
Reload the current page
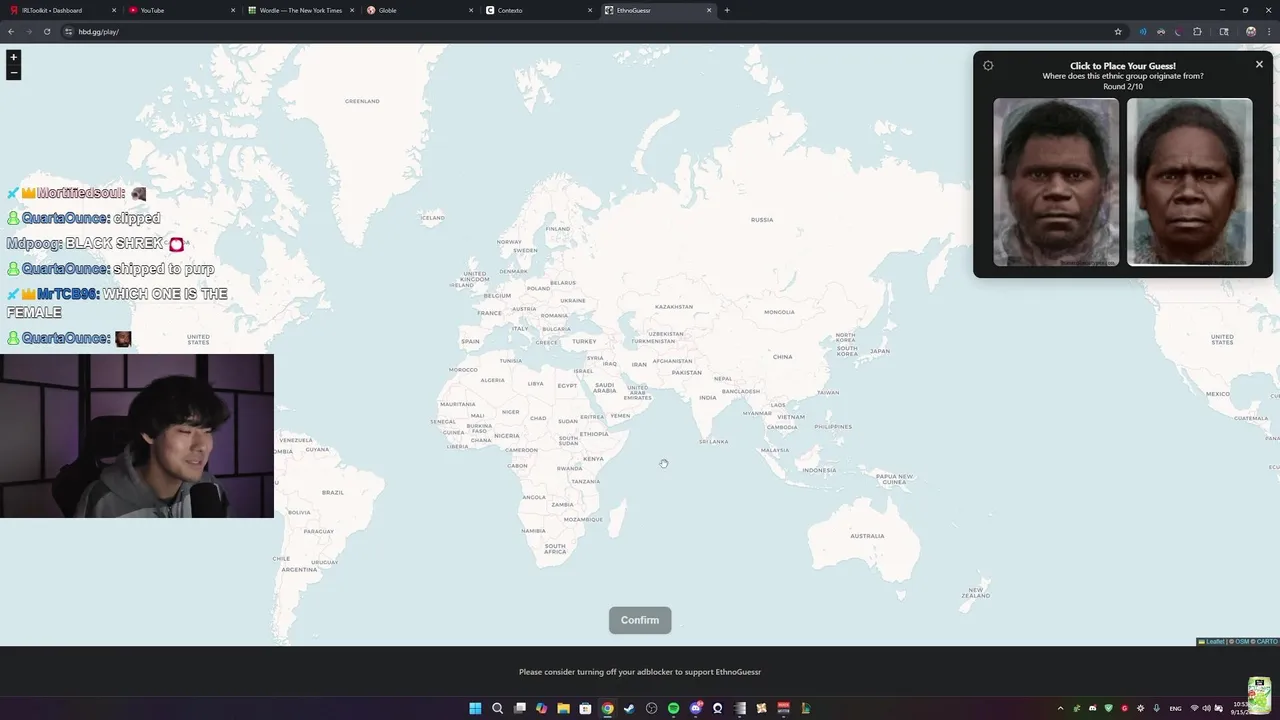tap(47, 32)
